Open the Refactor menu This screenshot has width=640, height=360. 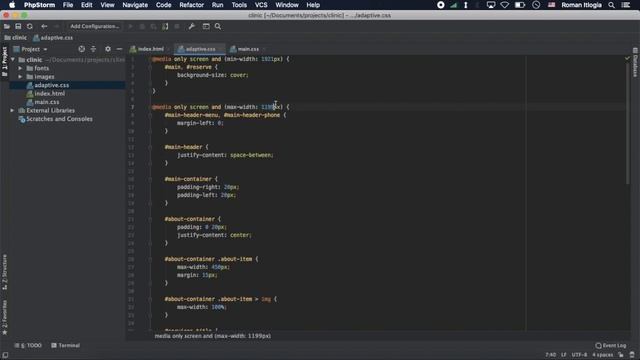pos(191,5)
